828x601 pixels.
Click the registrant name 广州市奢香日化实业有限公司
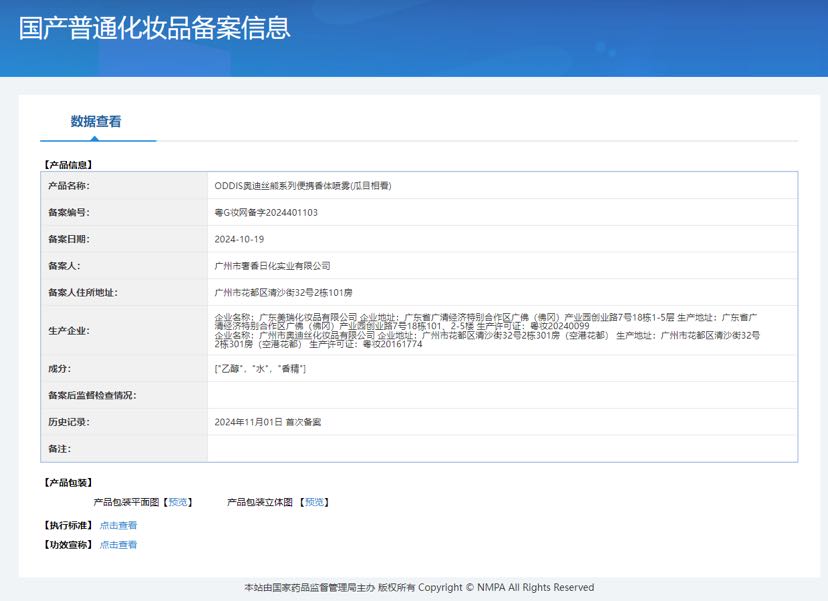point(272,266)
